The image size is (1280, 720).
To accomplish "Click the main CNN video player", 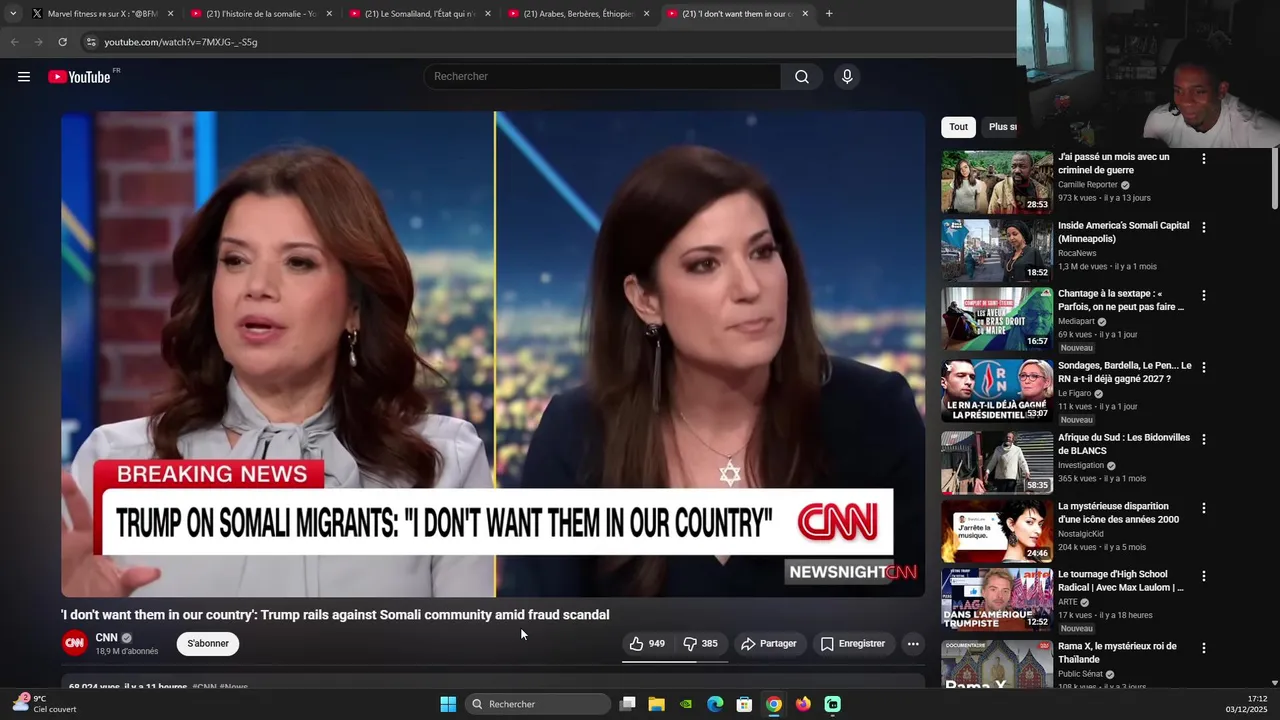I will tap(493, 354).
